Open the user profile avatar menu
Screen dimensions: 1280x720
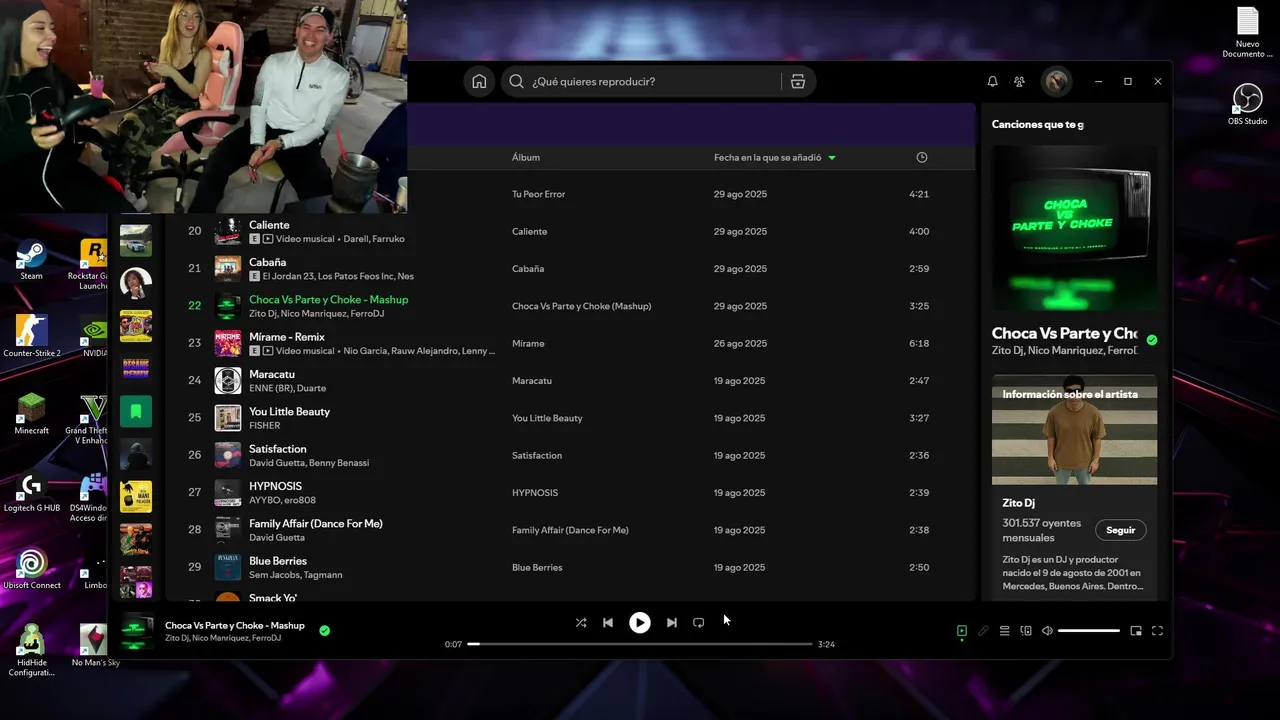click(x=1056, y=82)
